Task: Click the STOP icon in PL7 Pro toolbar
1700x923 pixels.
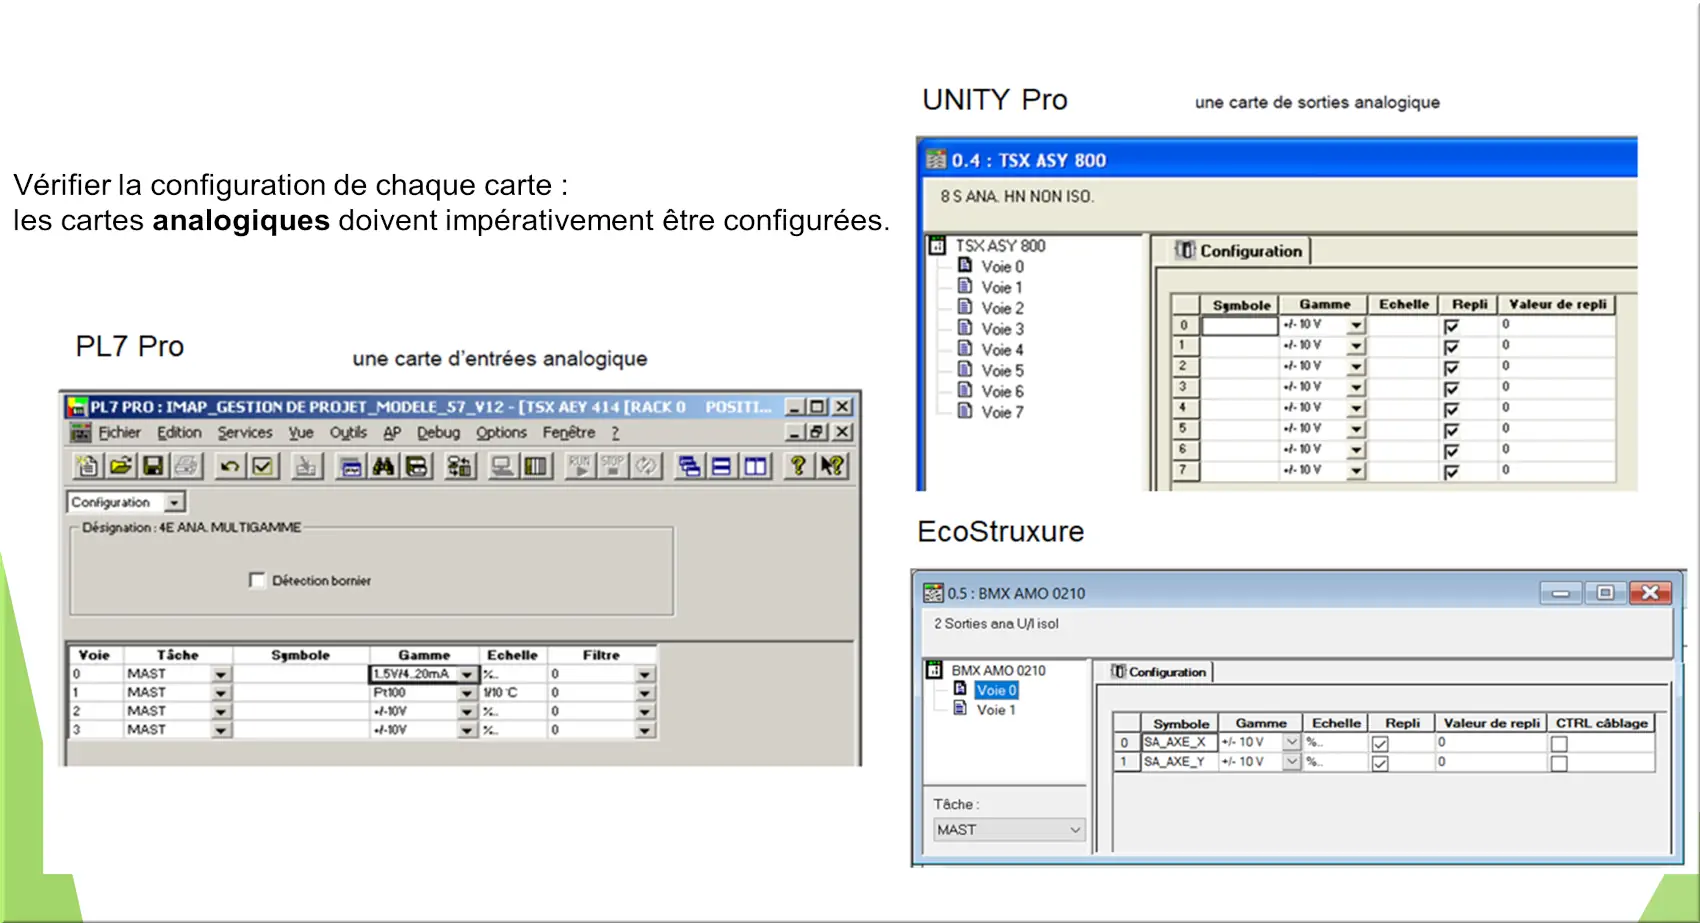Action: click(x=613, y=466)
